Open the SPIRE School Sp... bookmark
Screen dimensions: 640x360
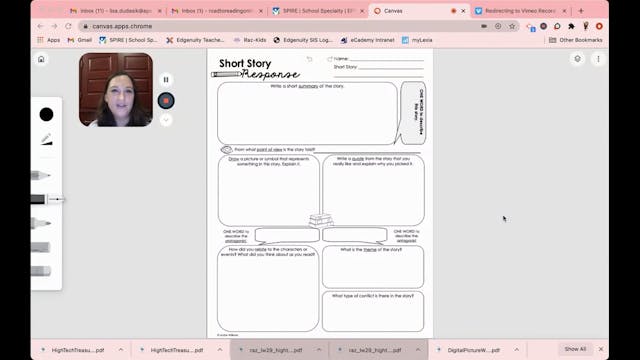[x=128, y=40]
